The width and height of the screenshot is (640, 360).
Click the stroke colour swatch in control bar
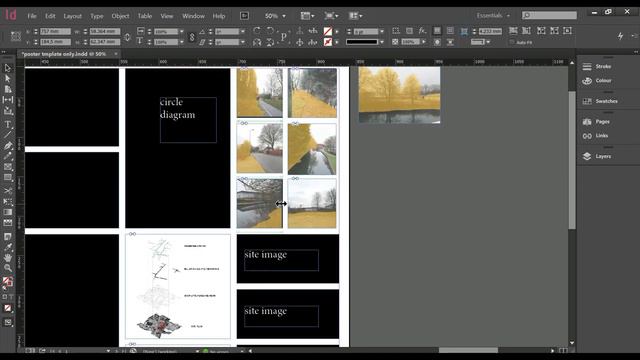pos(327,42)
